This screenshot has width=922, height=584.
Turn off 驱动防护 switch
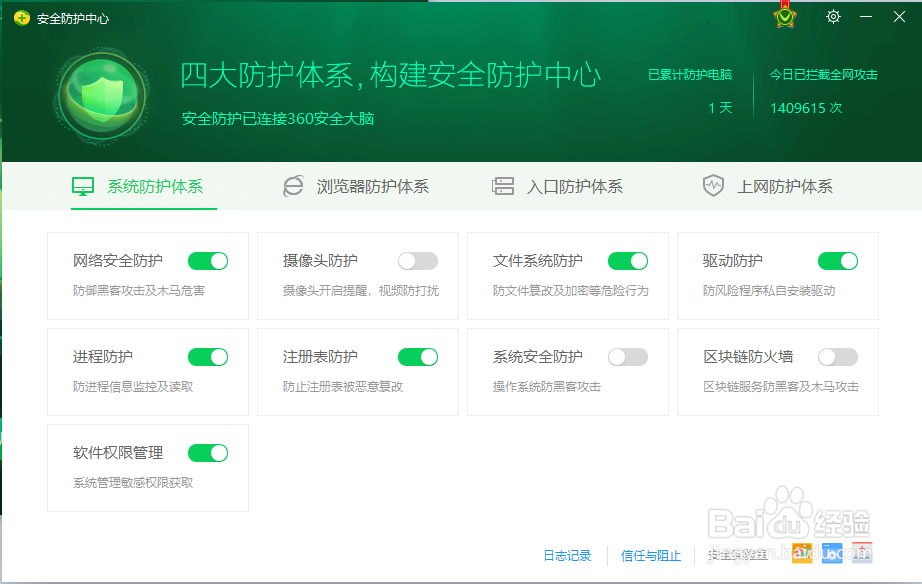838,261
